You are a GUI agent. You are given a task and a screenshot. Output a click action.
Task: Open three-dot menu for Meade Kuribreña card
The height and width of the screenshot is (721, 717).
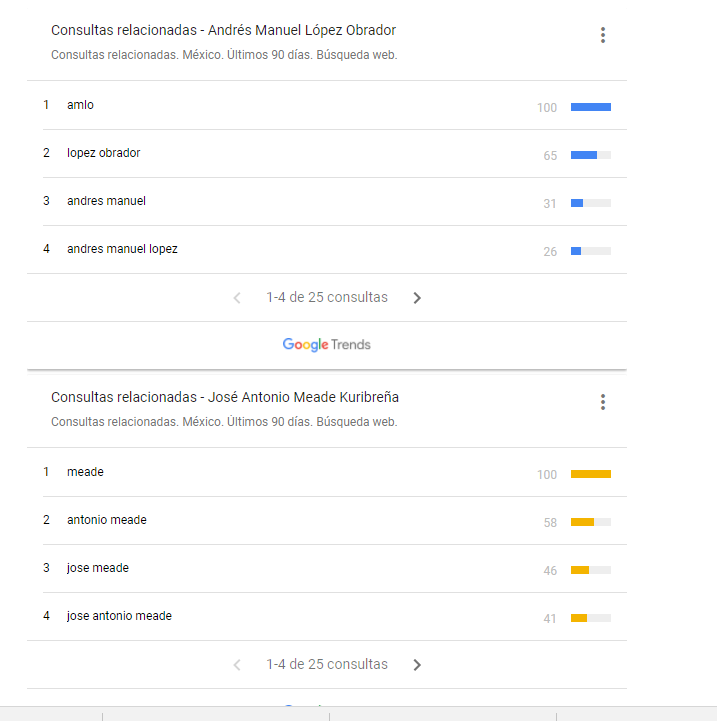pos(603,402)
